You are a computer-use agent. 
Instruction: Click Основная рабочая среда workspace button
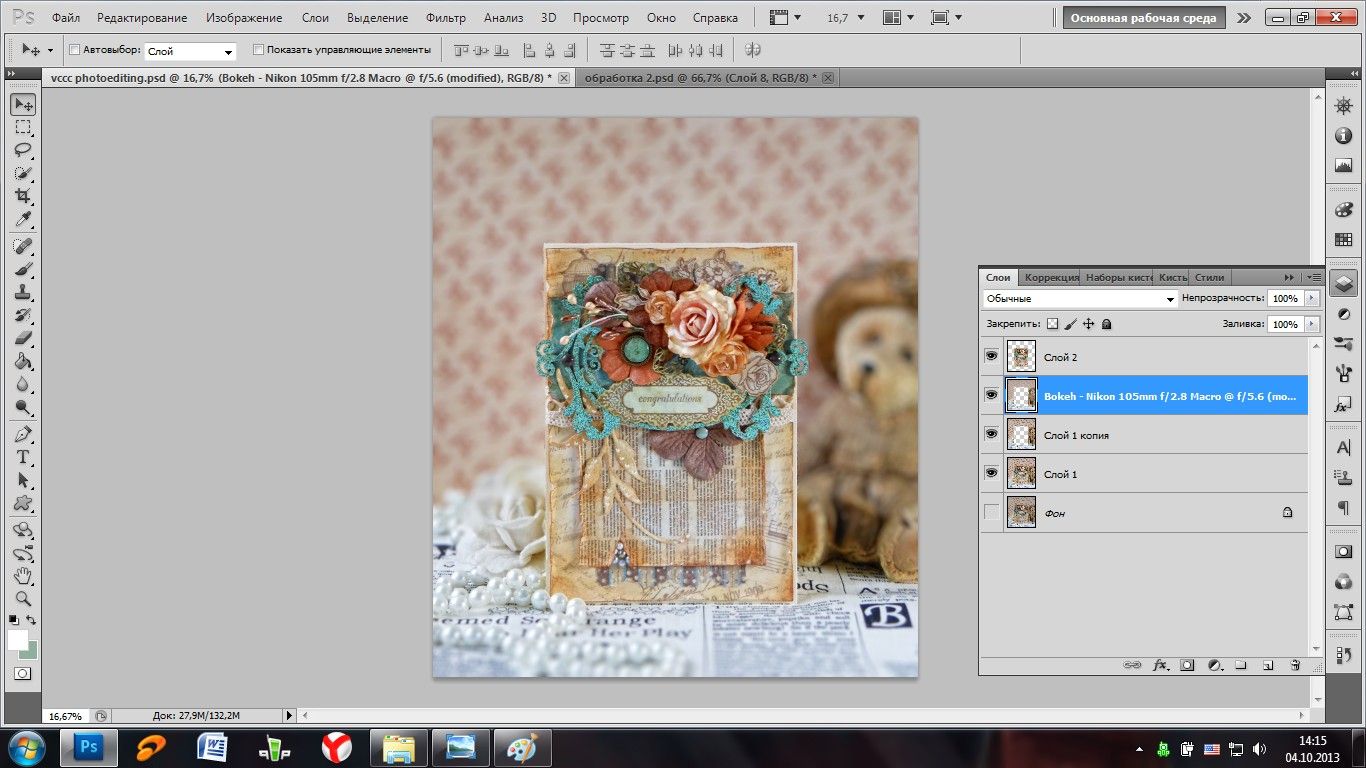point(1144,18)
